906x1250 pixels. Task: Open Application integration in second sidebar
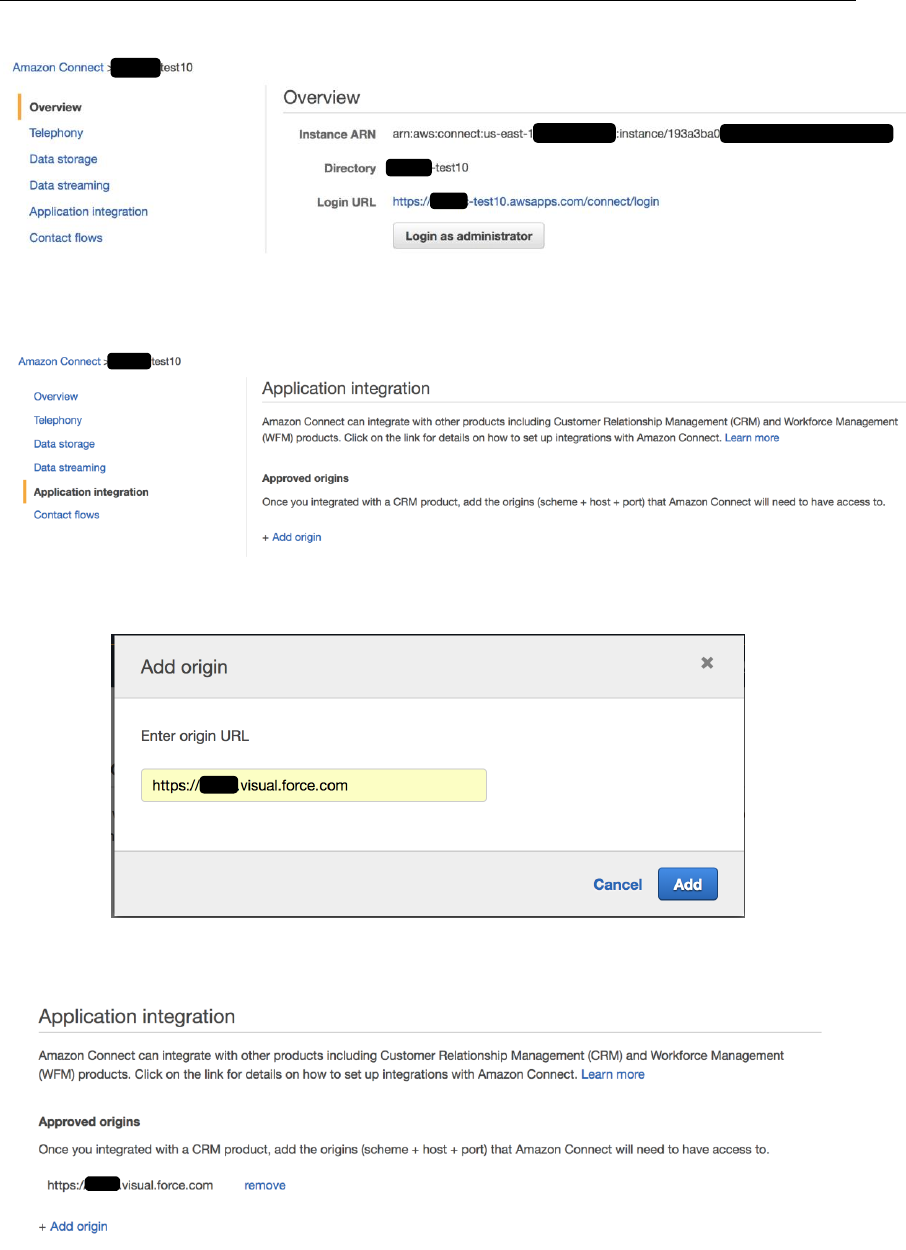tap(91, 492)
